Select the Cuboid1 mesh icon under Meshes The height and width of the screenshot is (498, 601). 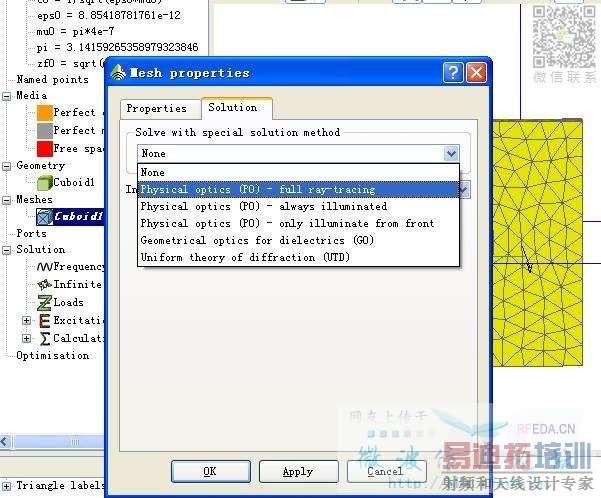[x=44, y=217]
